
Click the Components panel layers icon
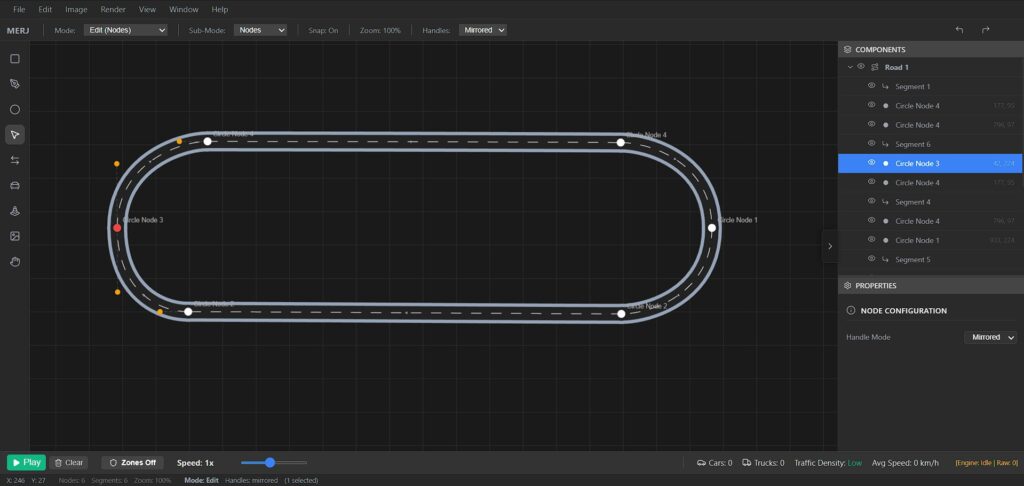tap(848, 50)
